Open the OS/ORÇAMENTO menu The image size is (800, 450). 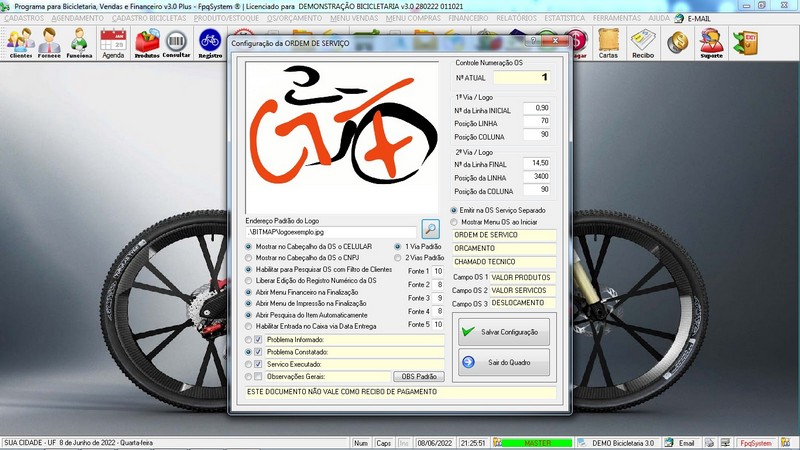click(x=294, y=18)
